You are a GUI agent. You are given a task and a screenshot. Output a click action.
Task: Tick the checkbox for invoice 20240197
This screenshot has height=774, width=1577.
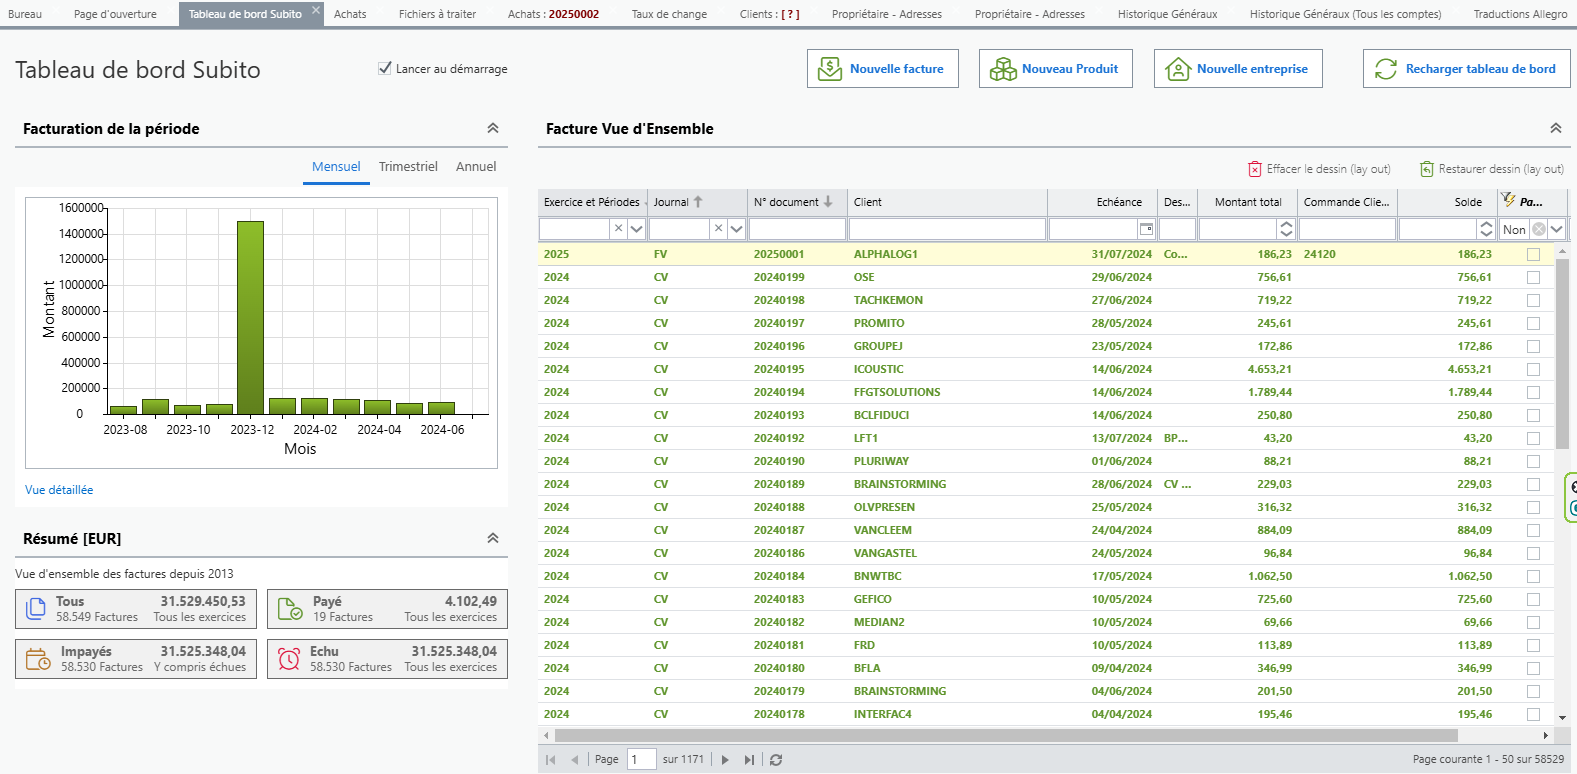1533,323
